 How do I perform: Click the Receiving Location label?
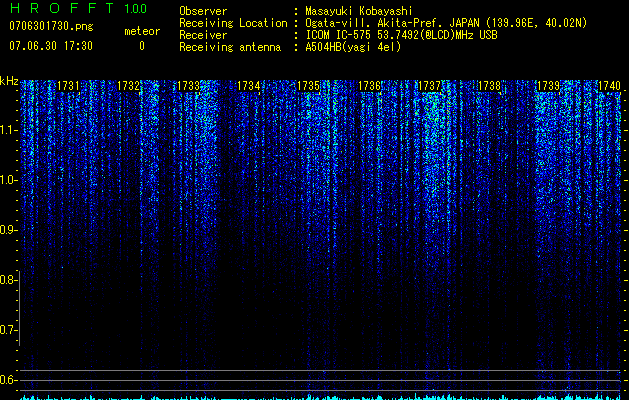coord(233,23)
